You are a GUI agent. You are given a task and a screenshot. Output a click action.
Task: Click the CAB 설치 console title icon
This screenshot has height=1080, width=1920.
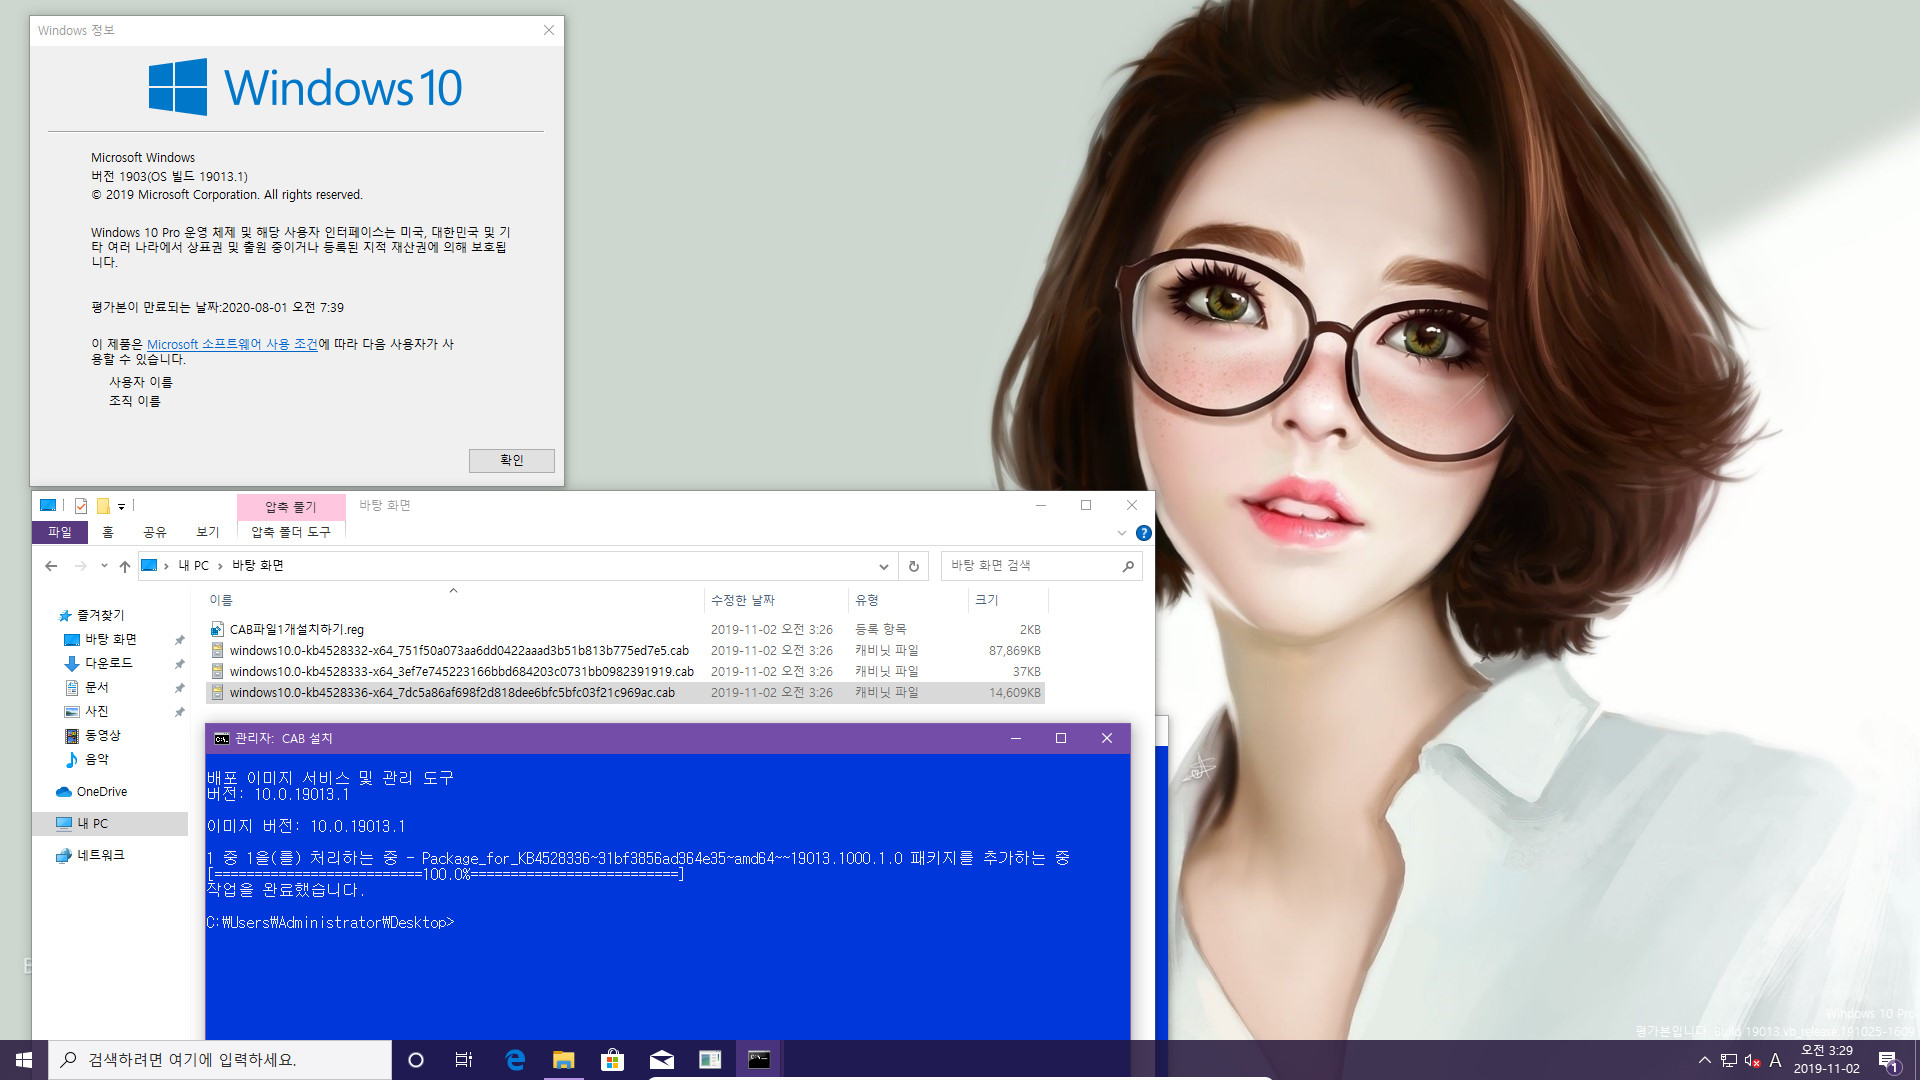coord(222,738)
